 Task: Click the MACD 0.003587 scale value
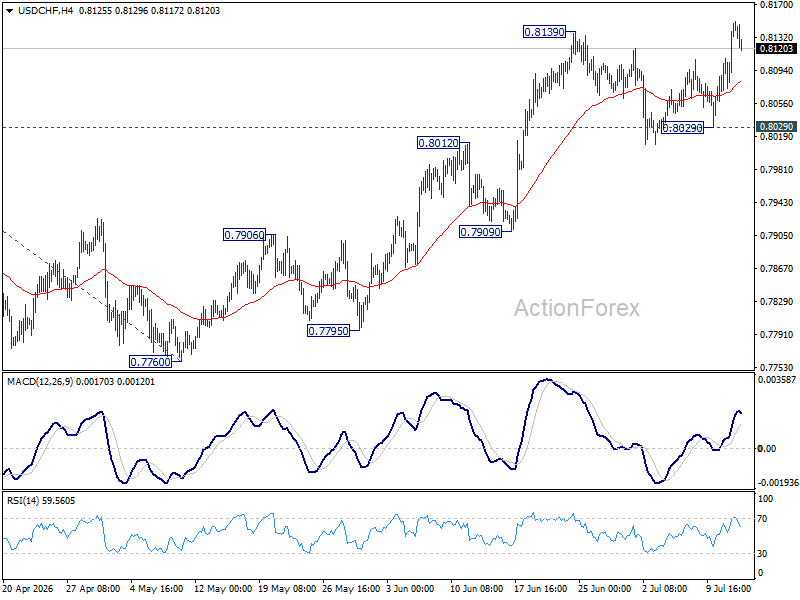tap(777, 380)
